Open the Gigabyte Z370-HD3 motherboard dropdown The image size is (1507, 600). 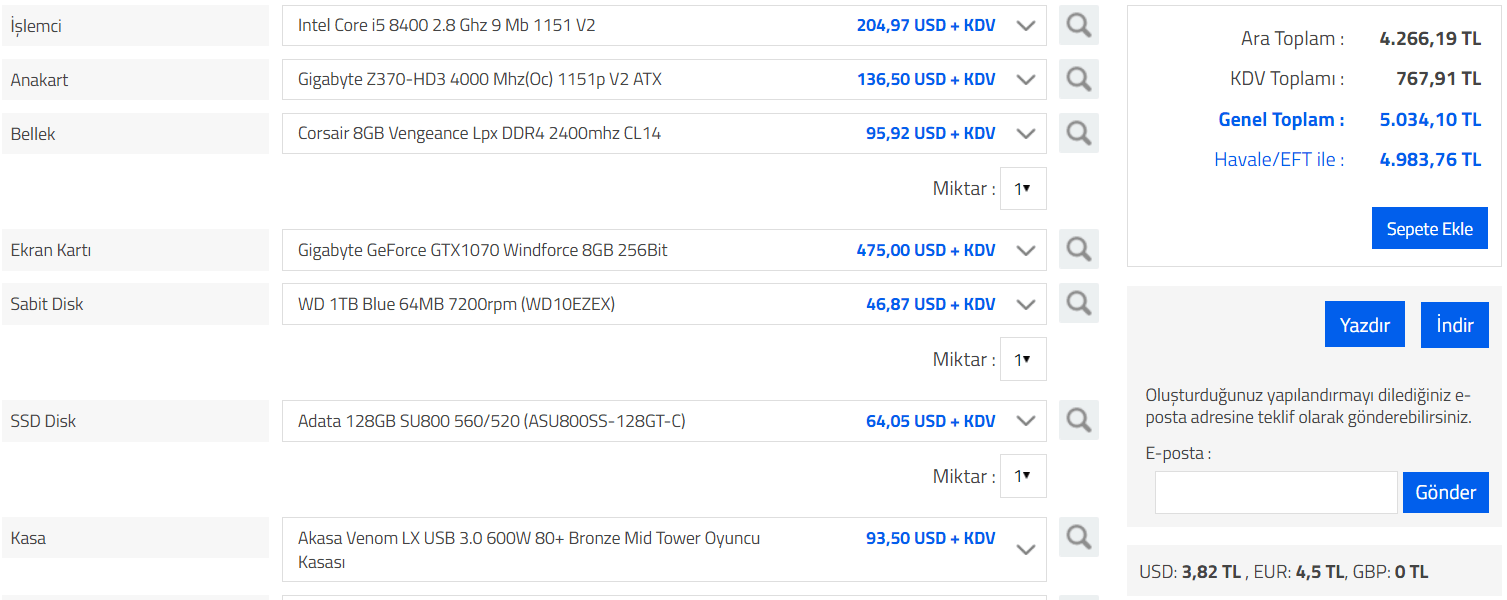point(1025,80)
